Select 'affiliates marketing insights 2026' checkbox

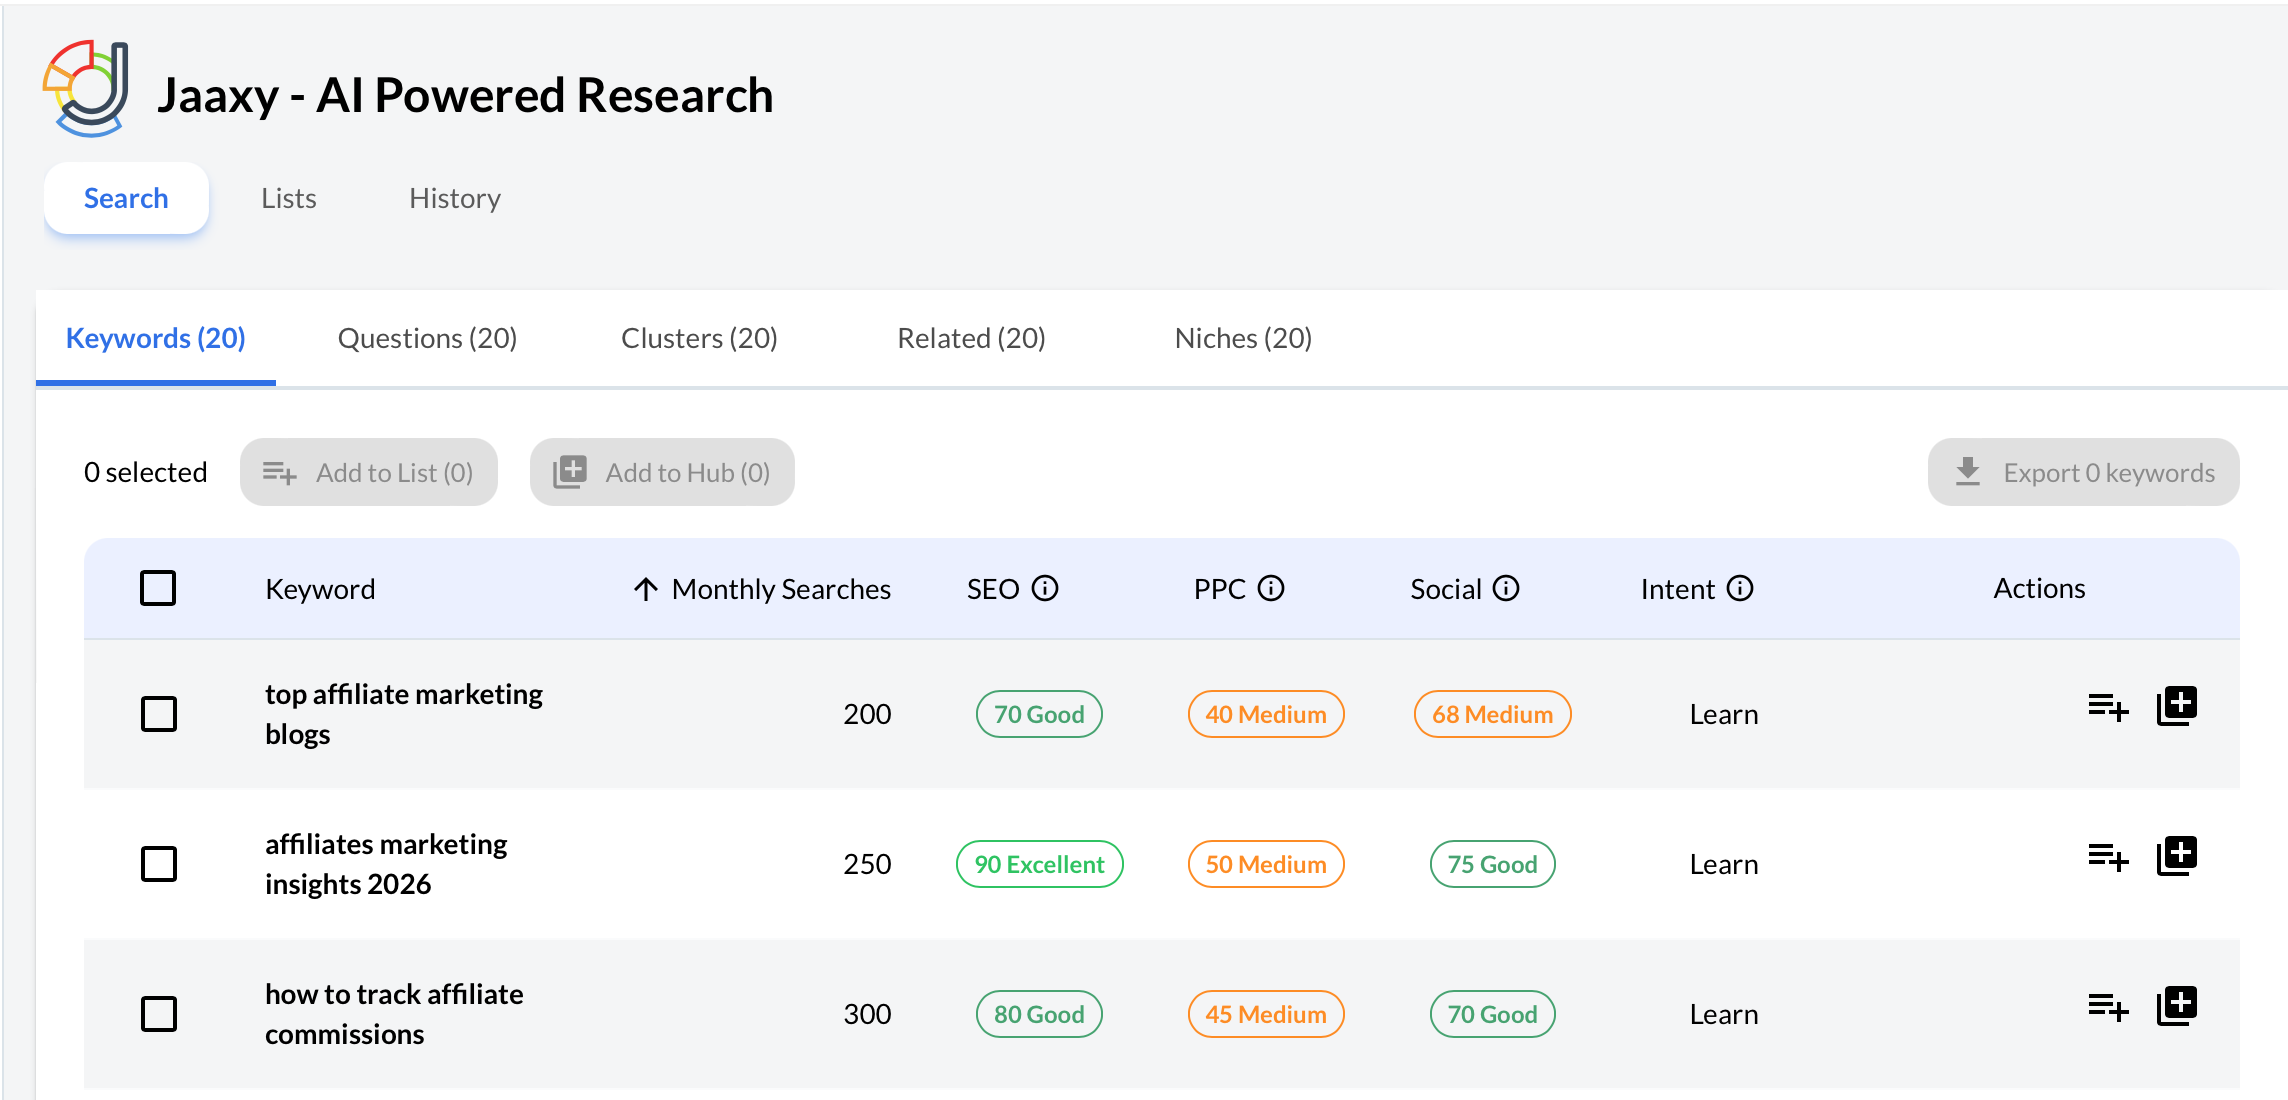tap(158, 864)
